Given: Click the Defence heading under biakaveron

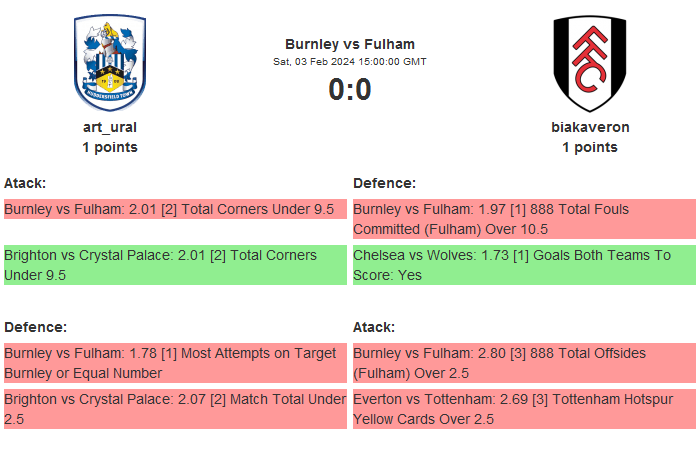Looking at the screenshot, I should point(384,183).
